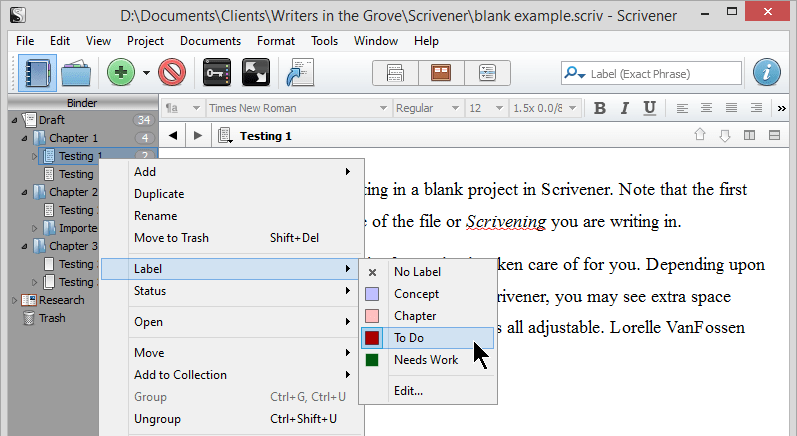Split editor horizontally icon

click(774, 135)
